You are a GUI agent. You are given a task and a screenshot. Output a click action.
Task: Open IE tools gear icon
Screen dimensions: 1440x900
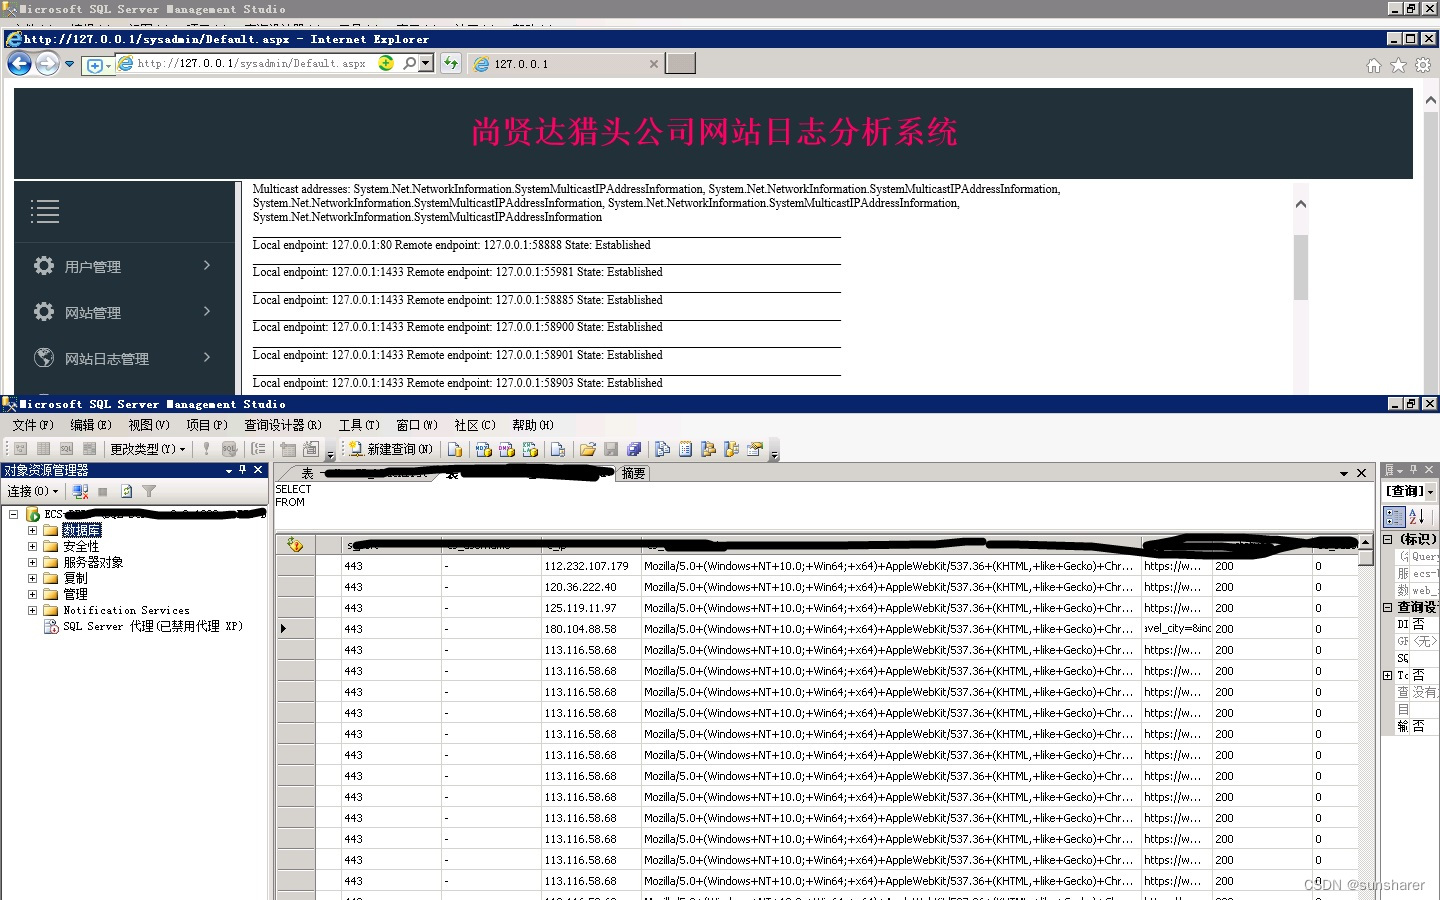pos(1423,65)
